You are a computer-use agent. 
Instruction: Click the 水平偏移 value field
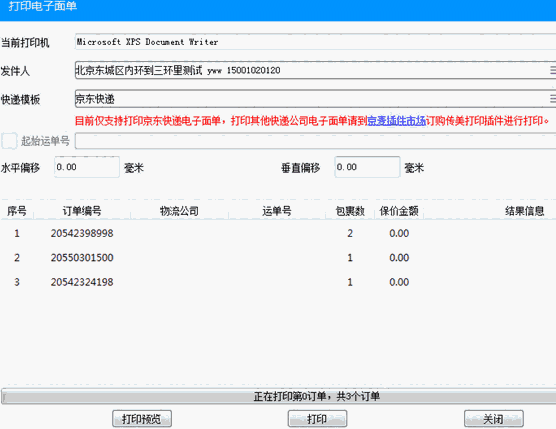[x=87, y=167]
